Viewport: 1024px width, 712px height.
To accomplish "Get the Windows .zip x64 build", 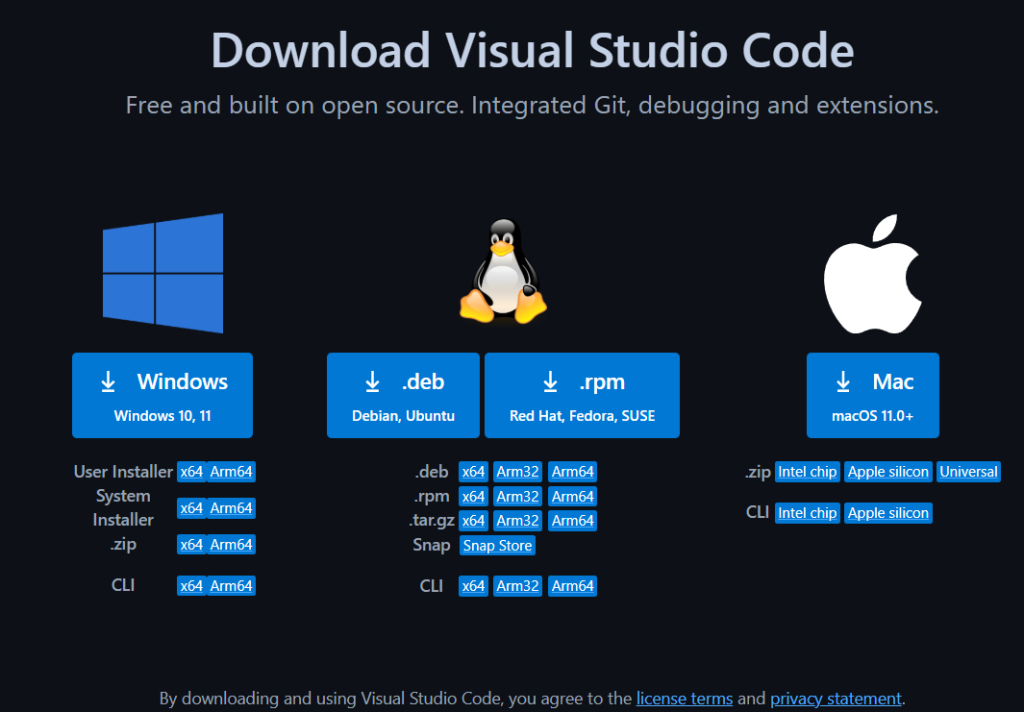I will (191, 545).
